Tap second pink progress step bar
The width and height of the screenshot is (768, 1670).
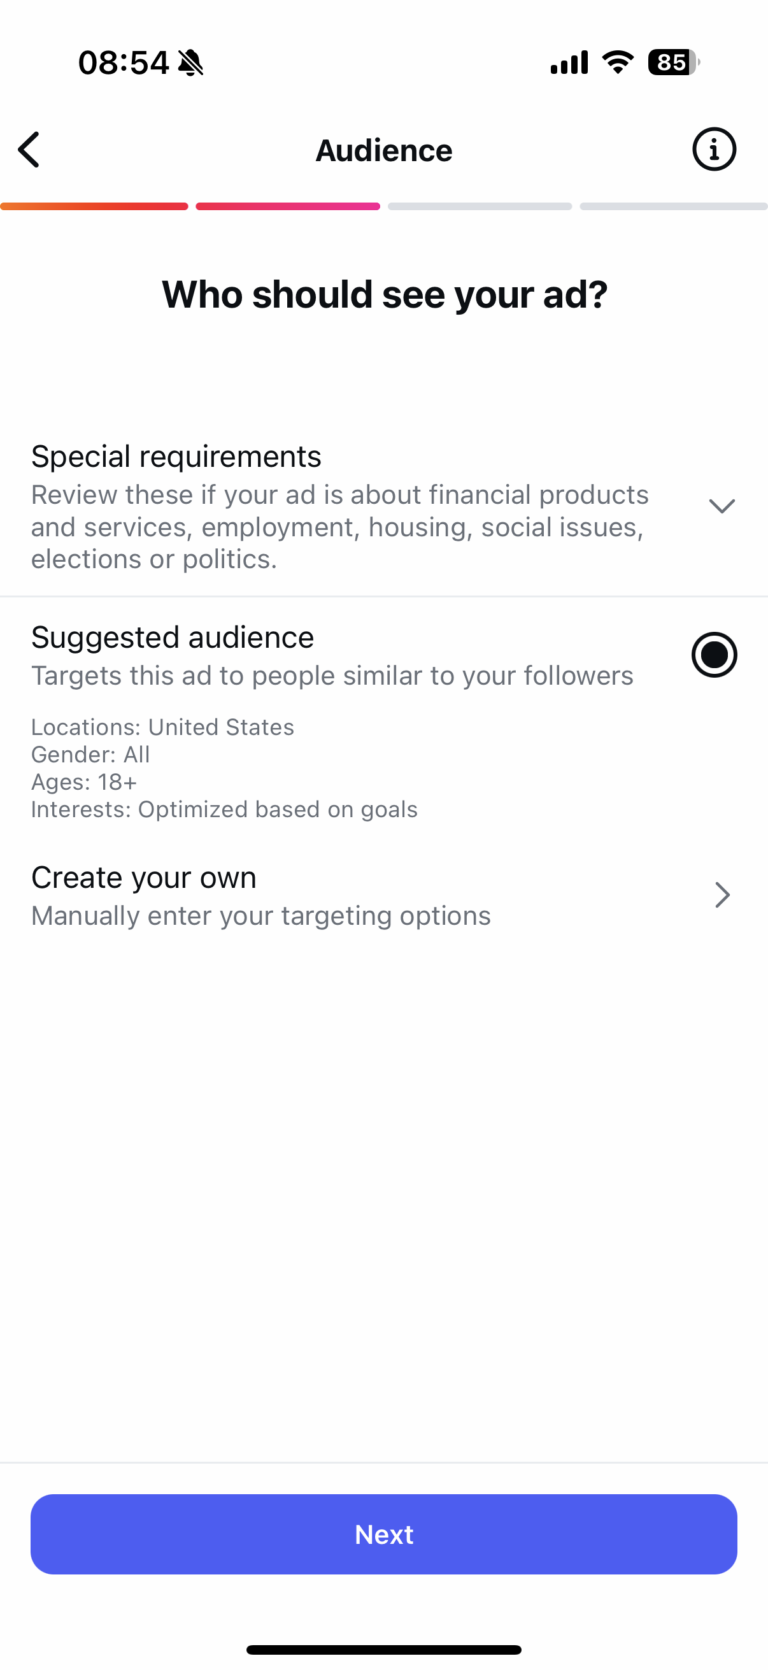coord(288,207)
